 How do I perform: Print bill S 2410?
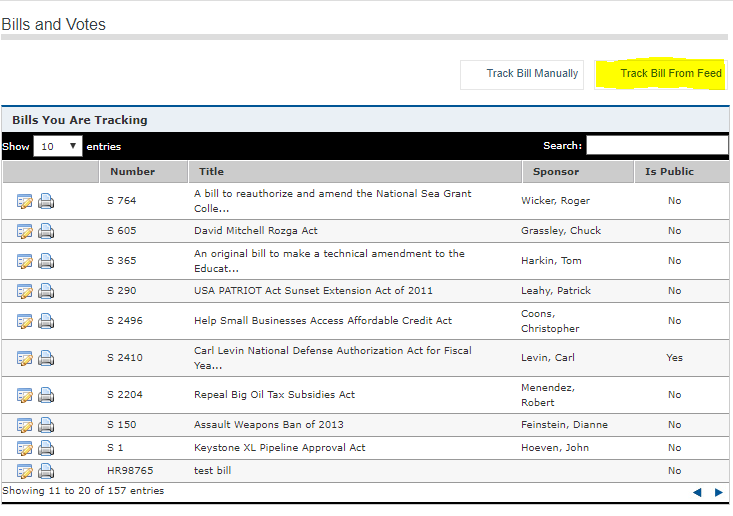click(x=46, y=358)
